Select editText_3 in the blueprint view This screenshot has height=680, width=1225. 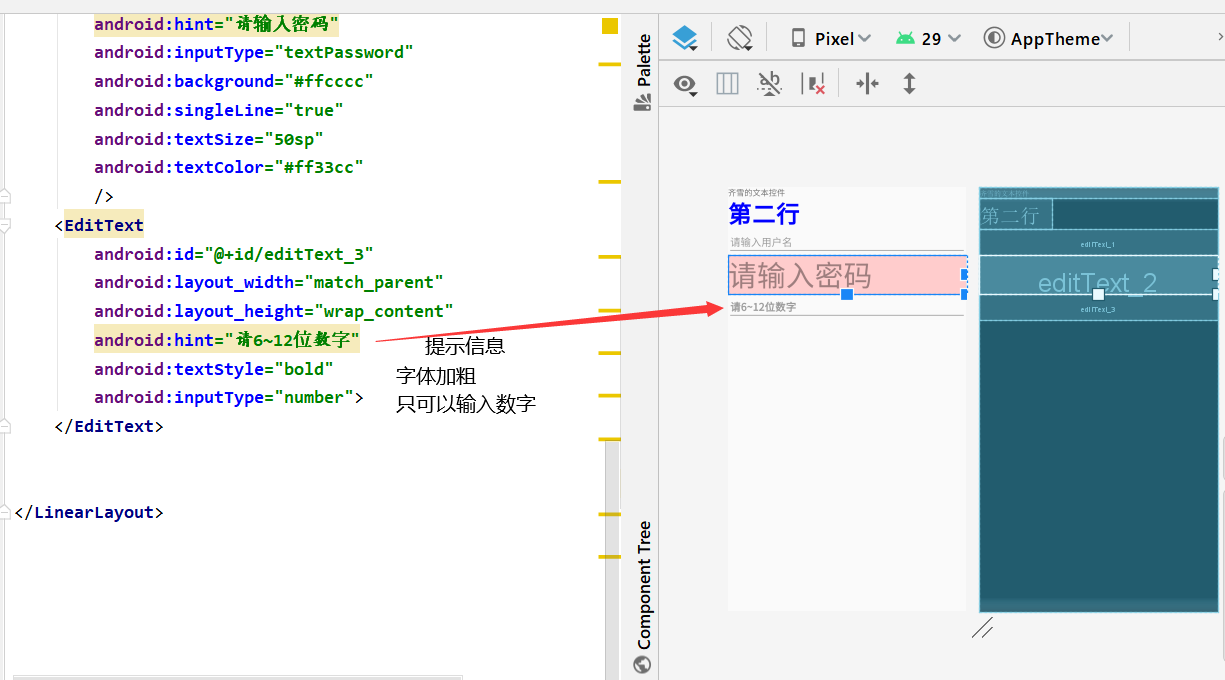(x=1098, y=308)
